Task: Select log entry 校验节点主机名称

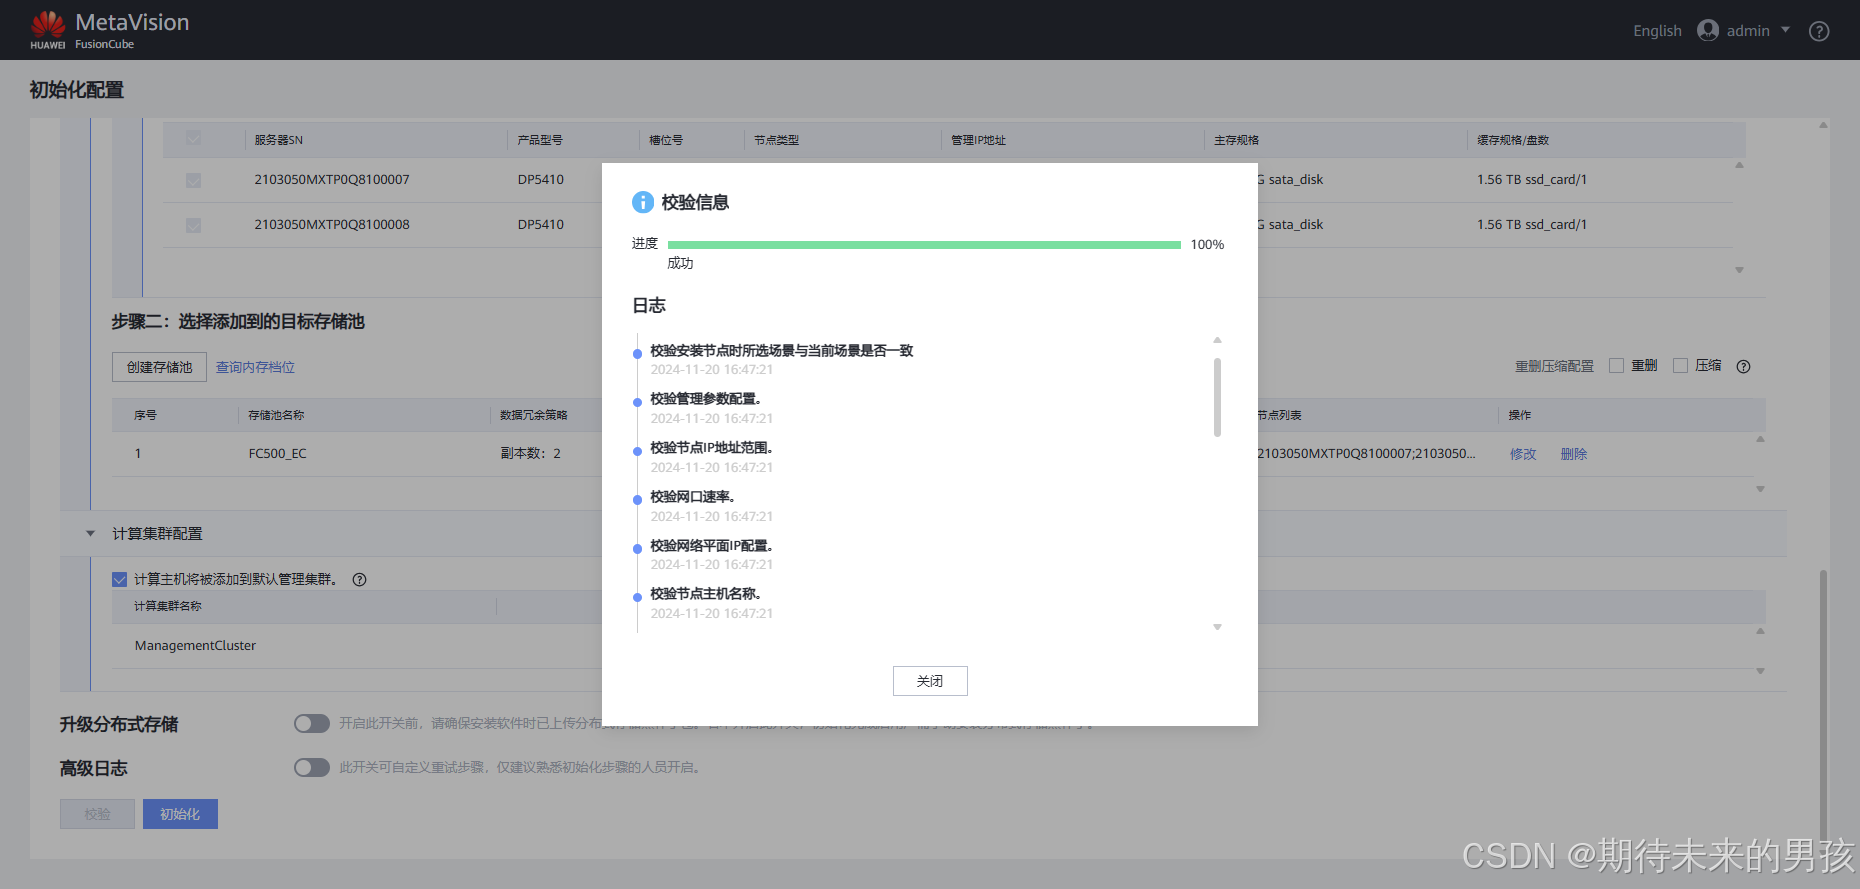Action: tap(705, 594)
